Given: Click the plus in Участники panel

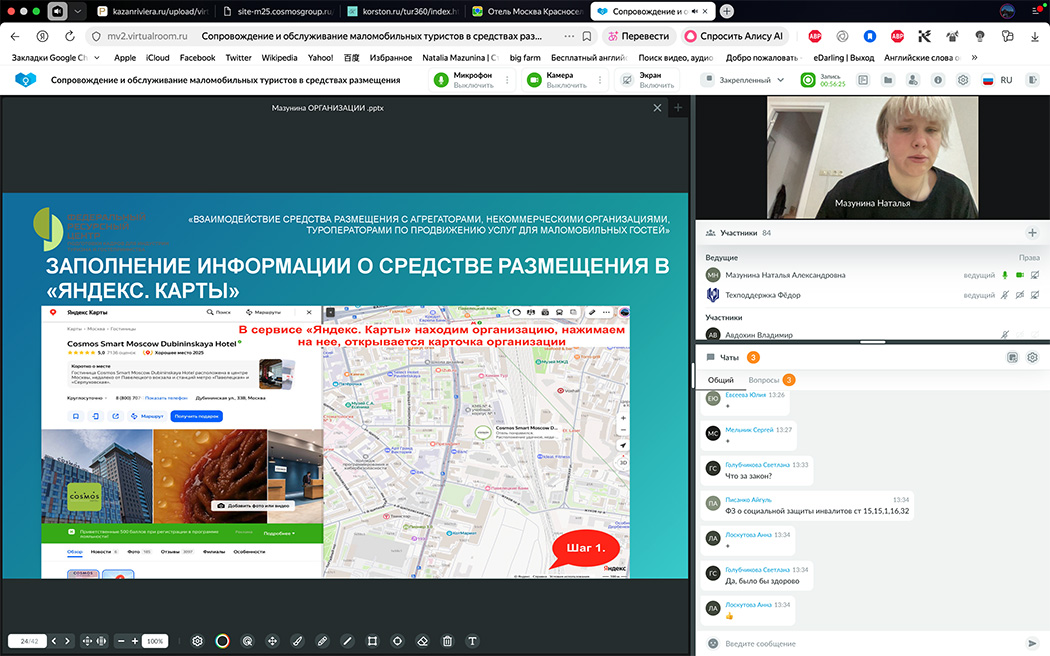Looking at the screenshot, I should click(x=1032, y=233).
